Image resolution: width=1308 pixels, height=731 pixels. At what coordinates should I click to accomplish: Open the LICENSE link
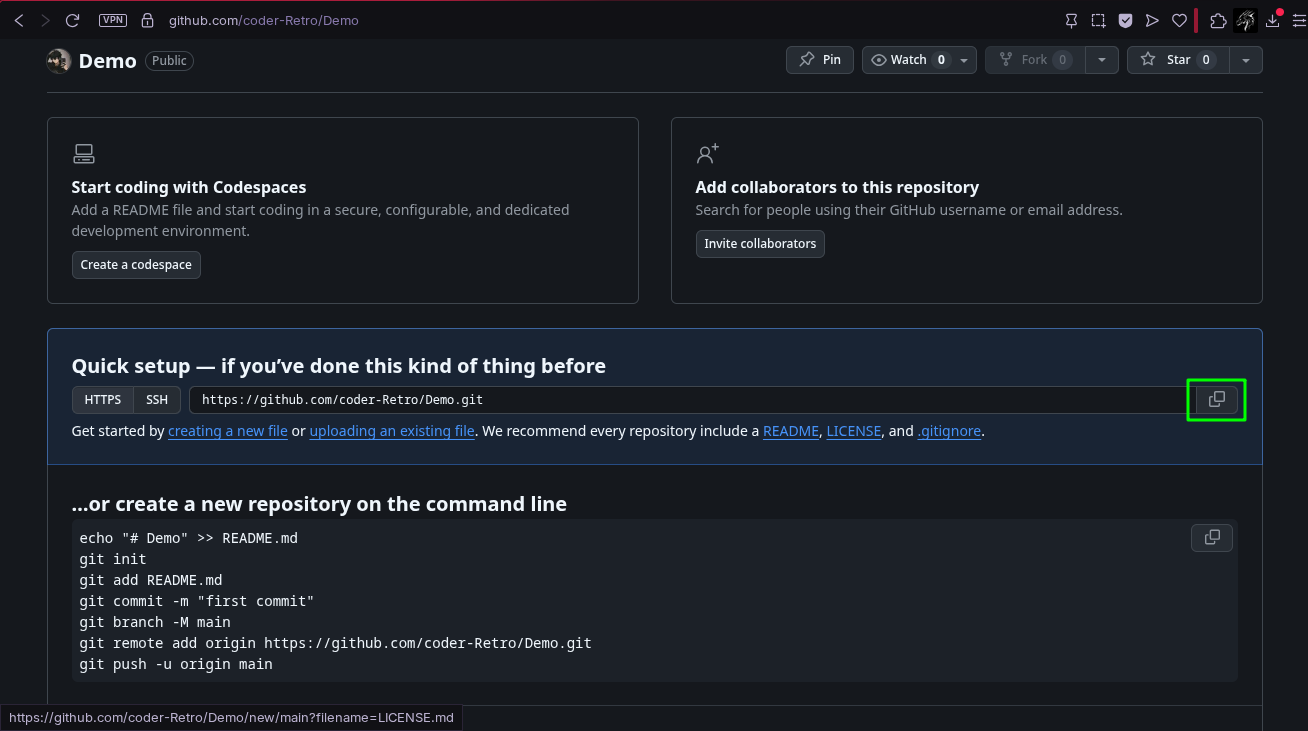pyautogui.click(x=854, y=431)
